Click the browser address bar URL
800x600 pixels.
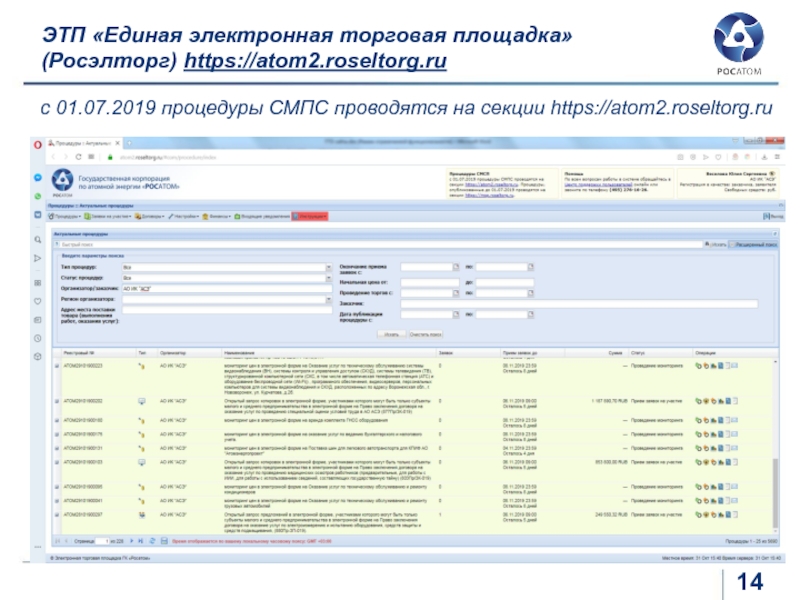168,158
